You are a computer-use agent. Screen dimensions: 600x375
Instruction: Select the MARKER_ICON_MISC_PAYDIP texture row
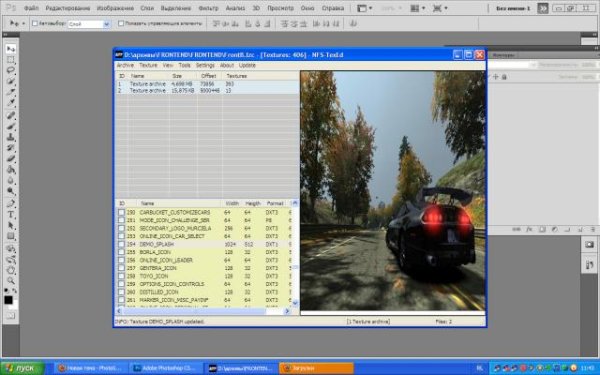[x=204, y=300]
